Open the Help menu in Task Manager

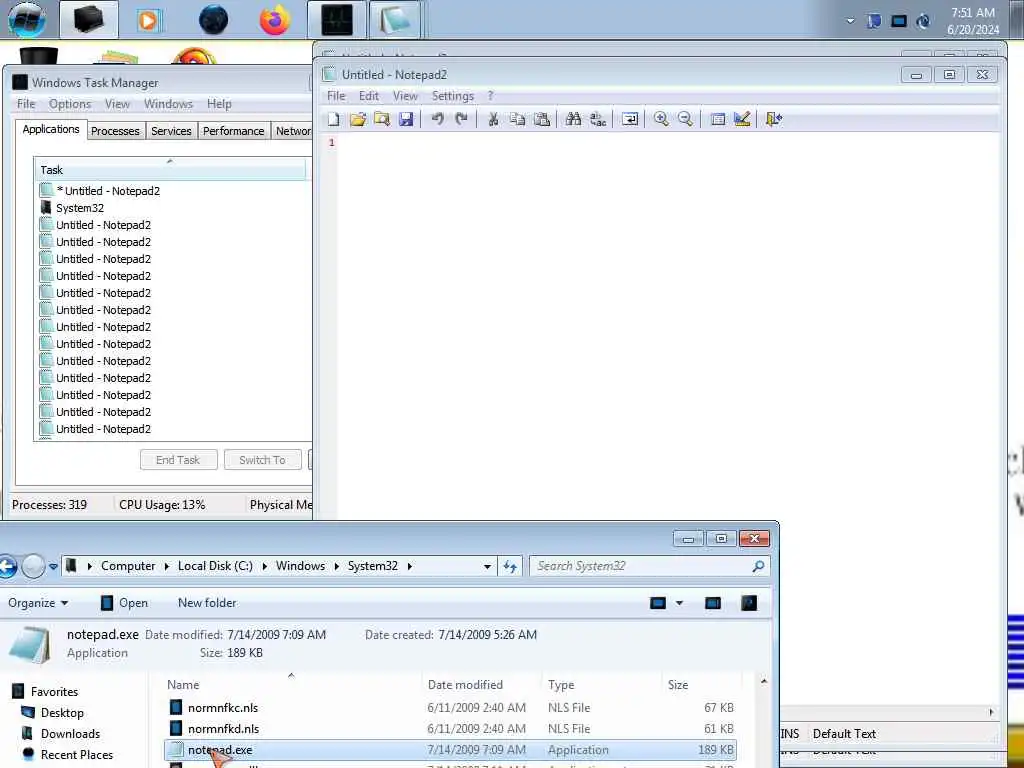pos(219,104)
